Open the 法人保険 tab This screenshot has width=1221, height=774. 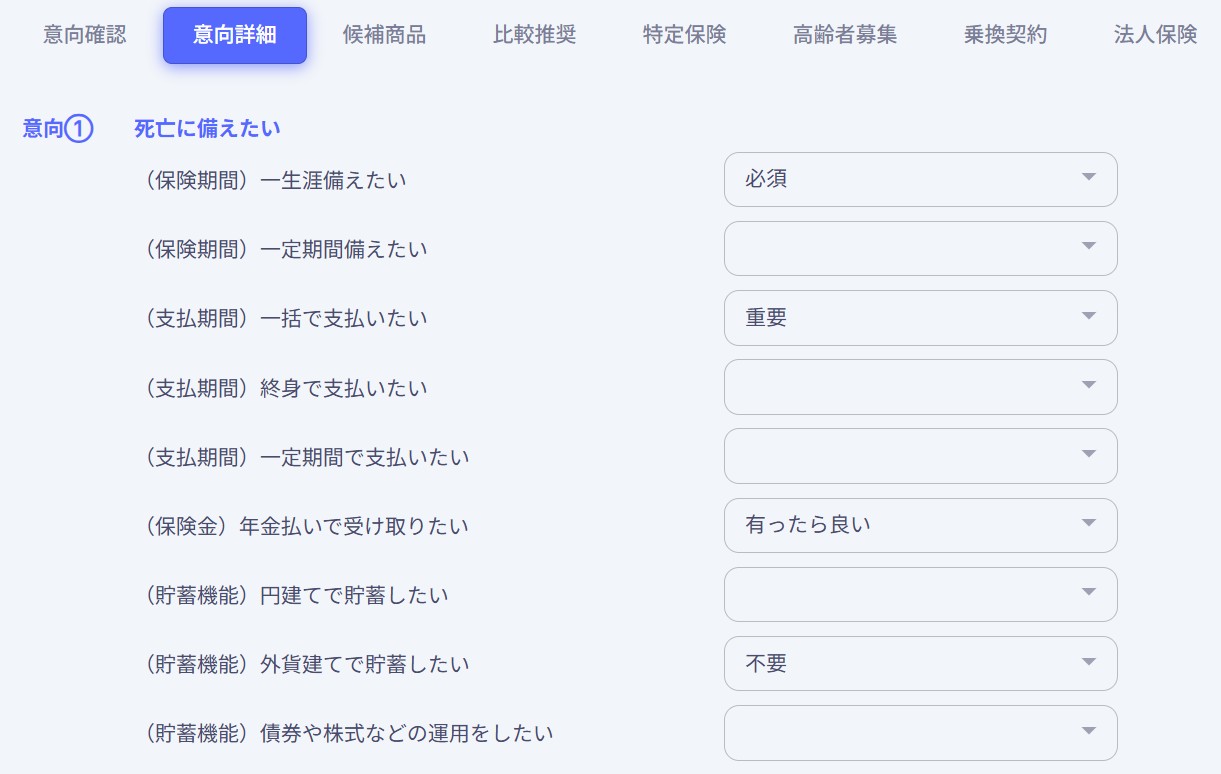pyautogui.click(x=1154, y=33)
